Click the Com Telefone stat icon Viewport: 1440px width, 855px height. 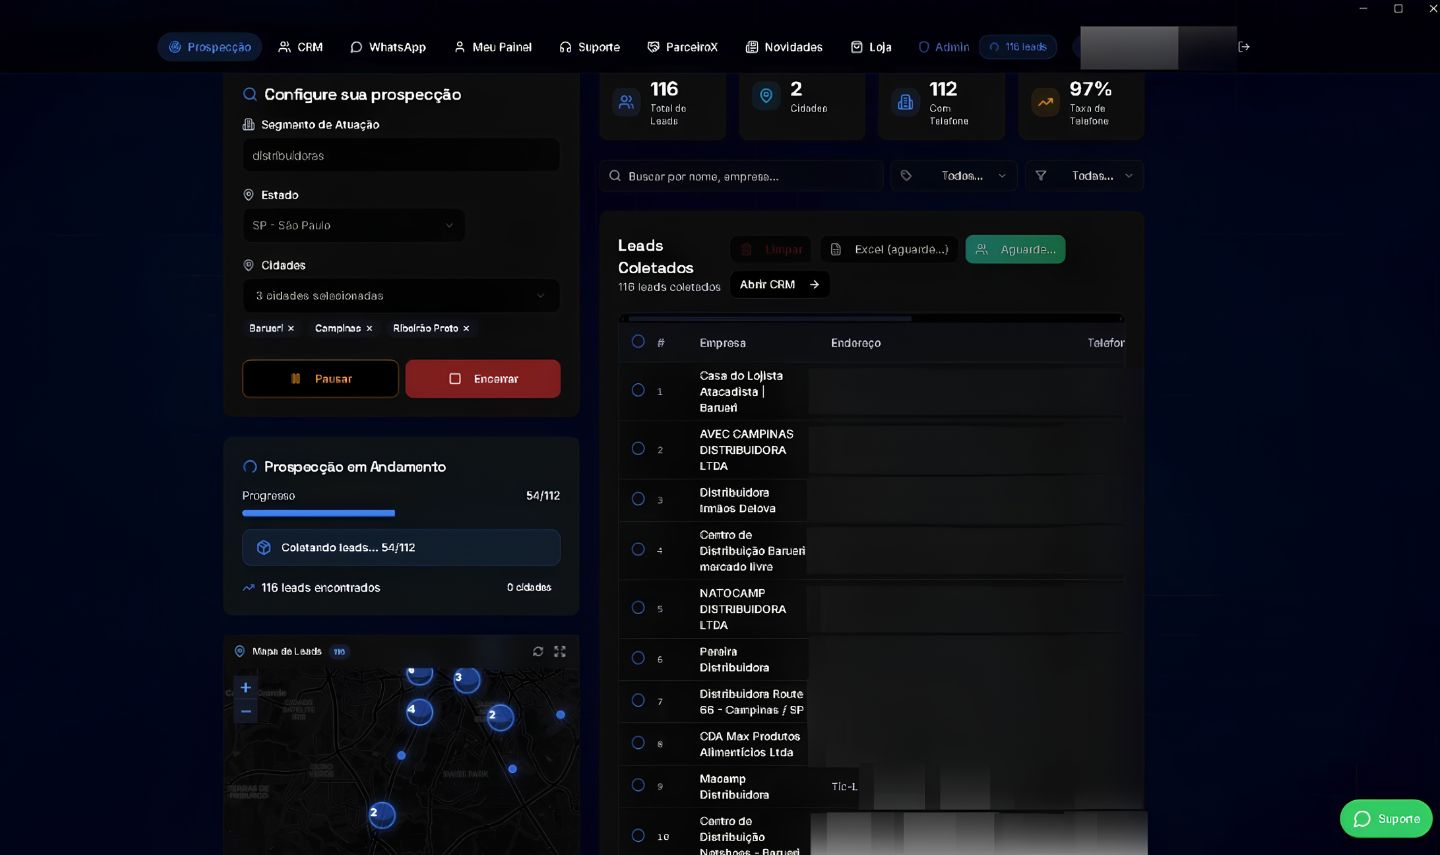[x=905, y=102]
